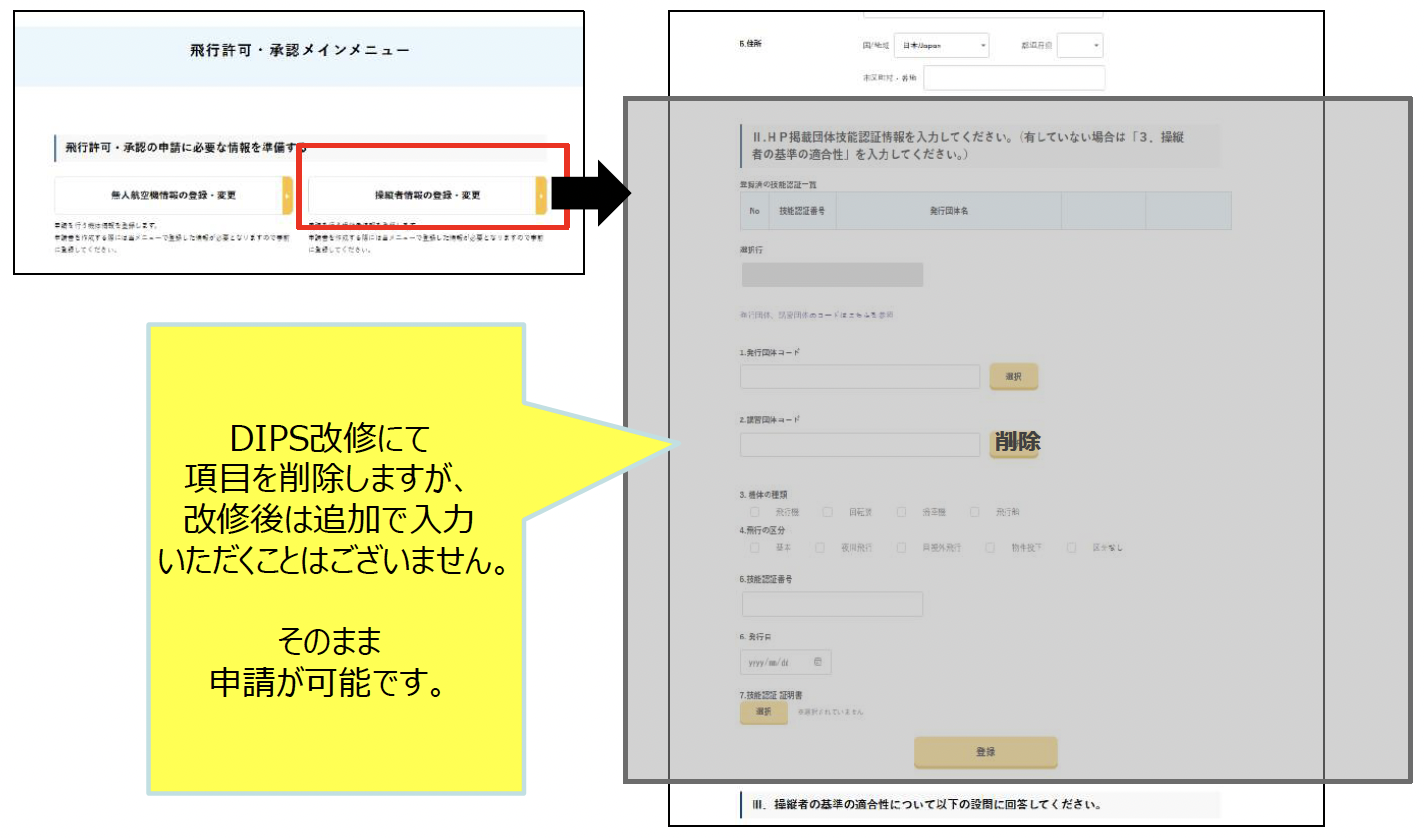Open 無人航空機情報の登録・変更 menu button

click(168, 195)
